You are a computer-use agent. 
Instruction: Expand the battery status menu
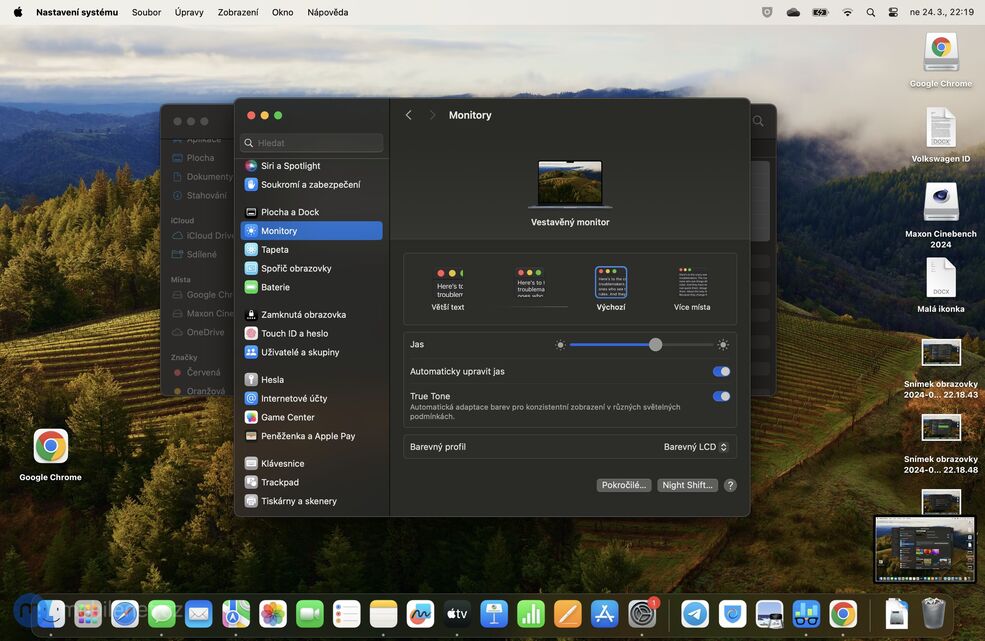[820, 12]
